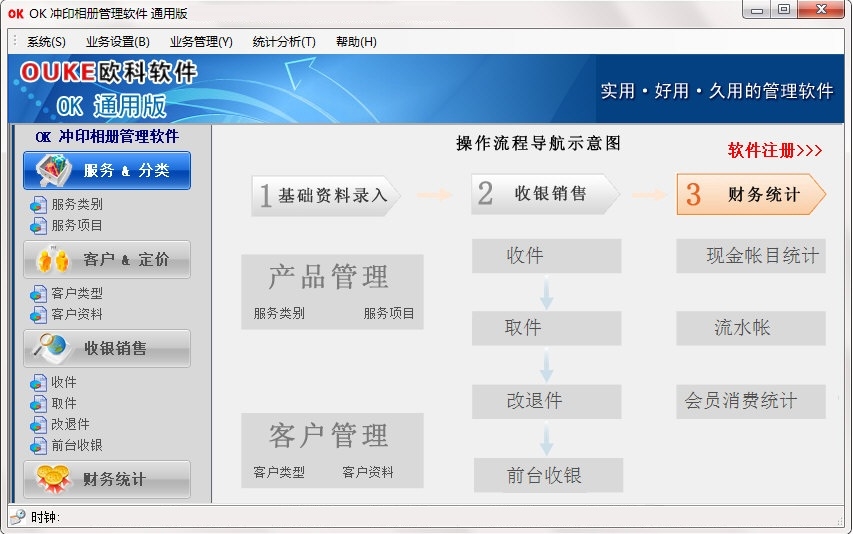
Task: Expand the 服务 & 分类 sidebar section
Action: coord(107,170)
